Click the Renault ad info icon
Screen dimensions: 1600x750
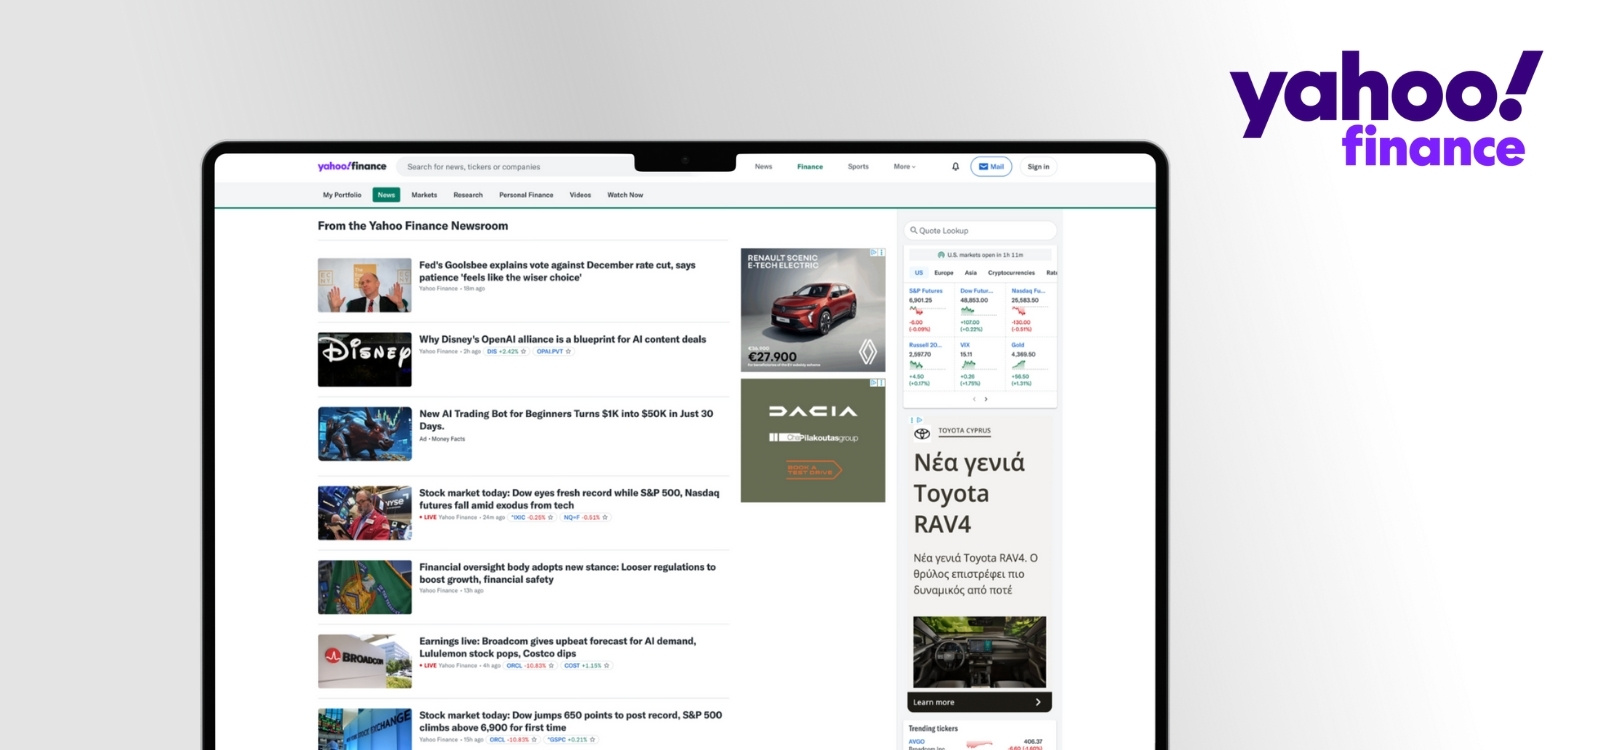click(874, 253)
